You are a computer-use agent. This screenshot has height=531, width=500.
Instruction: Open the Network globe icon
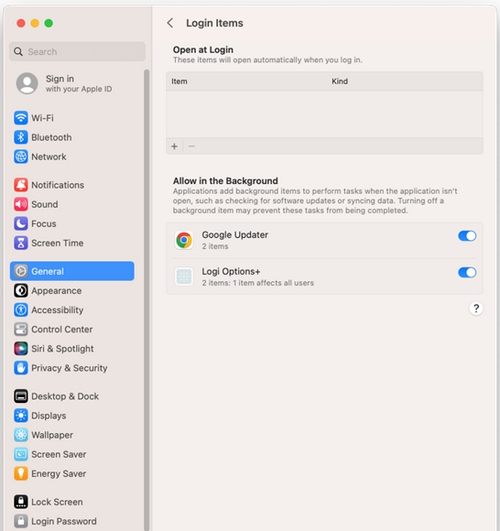(21, 157)
